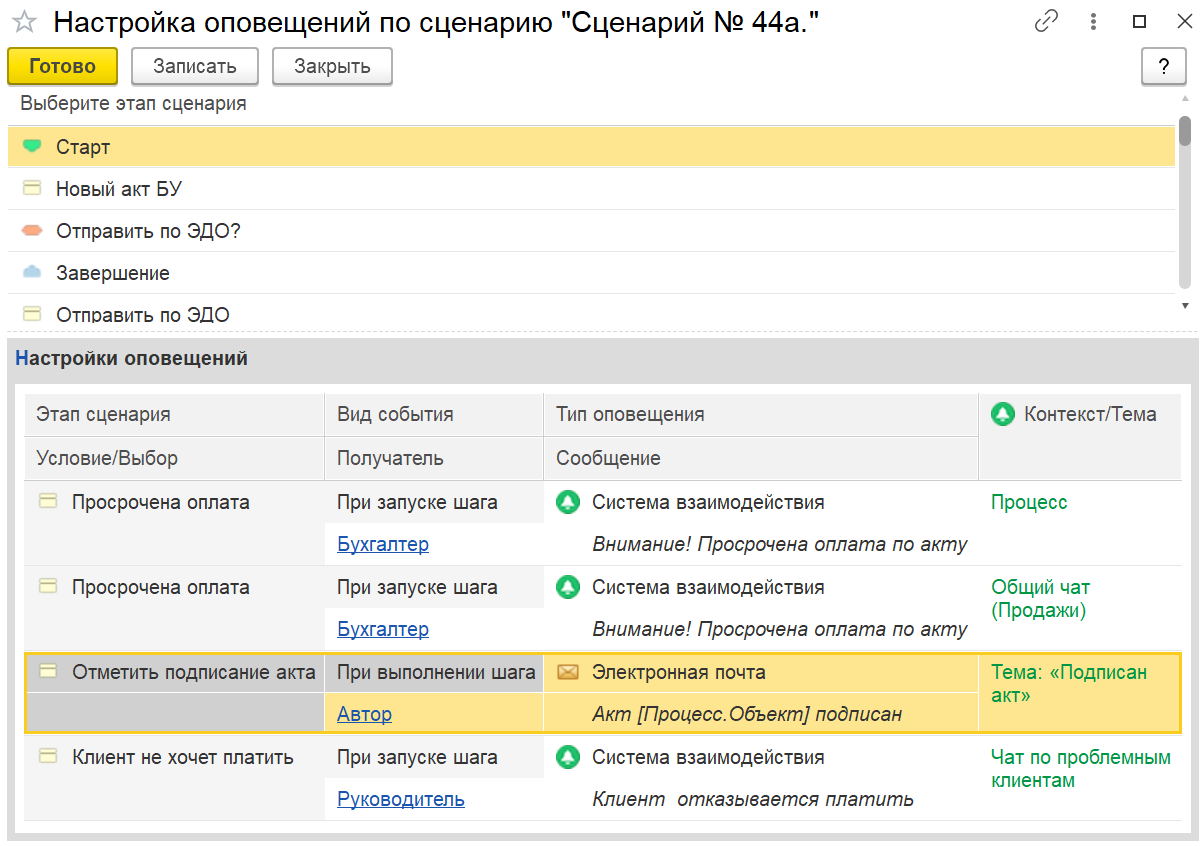Select the Новый акт БУ stage
The height and width of the screenshot is (846, 1204).
point(591,189)
